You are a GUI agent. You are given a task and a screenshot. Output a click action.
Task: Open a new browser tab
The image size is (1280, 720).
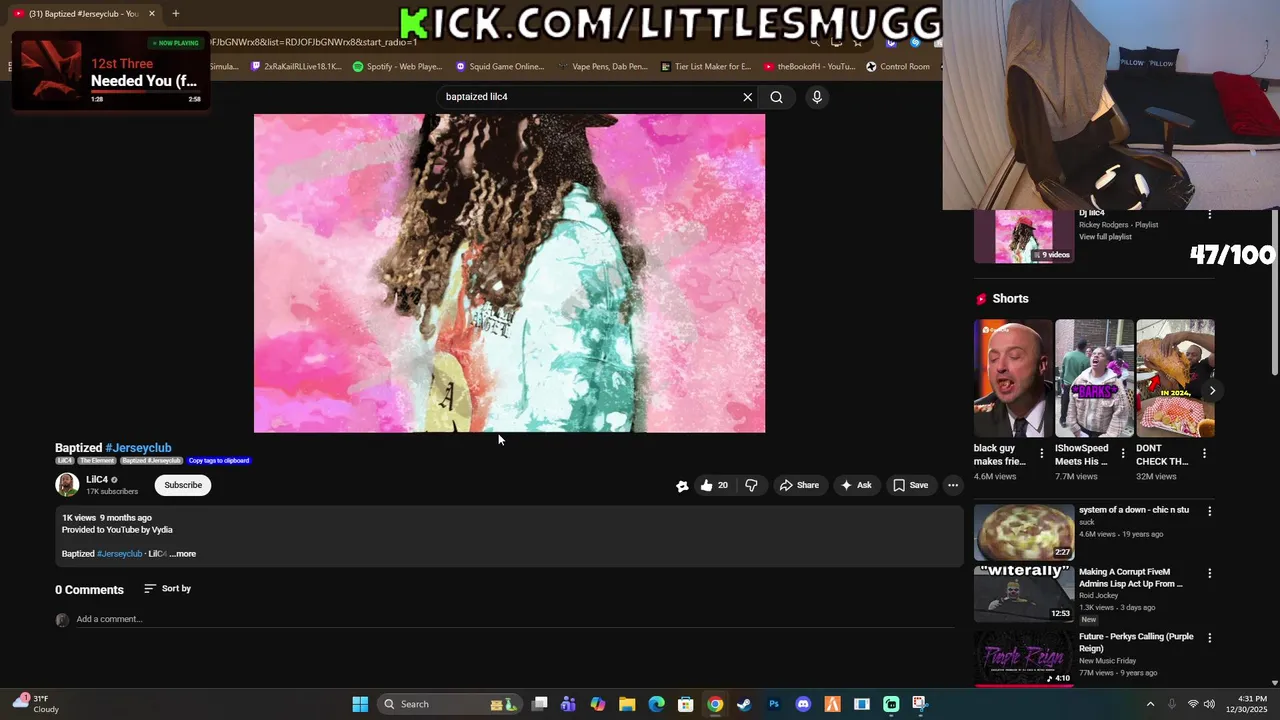(175, 14)
